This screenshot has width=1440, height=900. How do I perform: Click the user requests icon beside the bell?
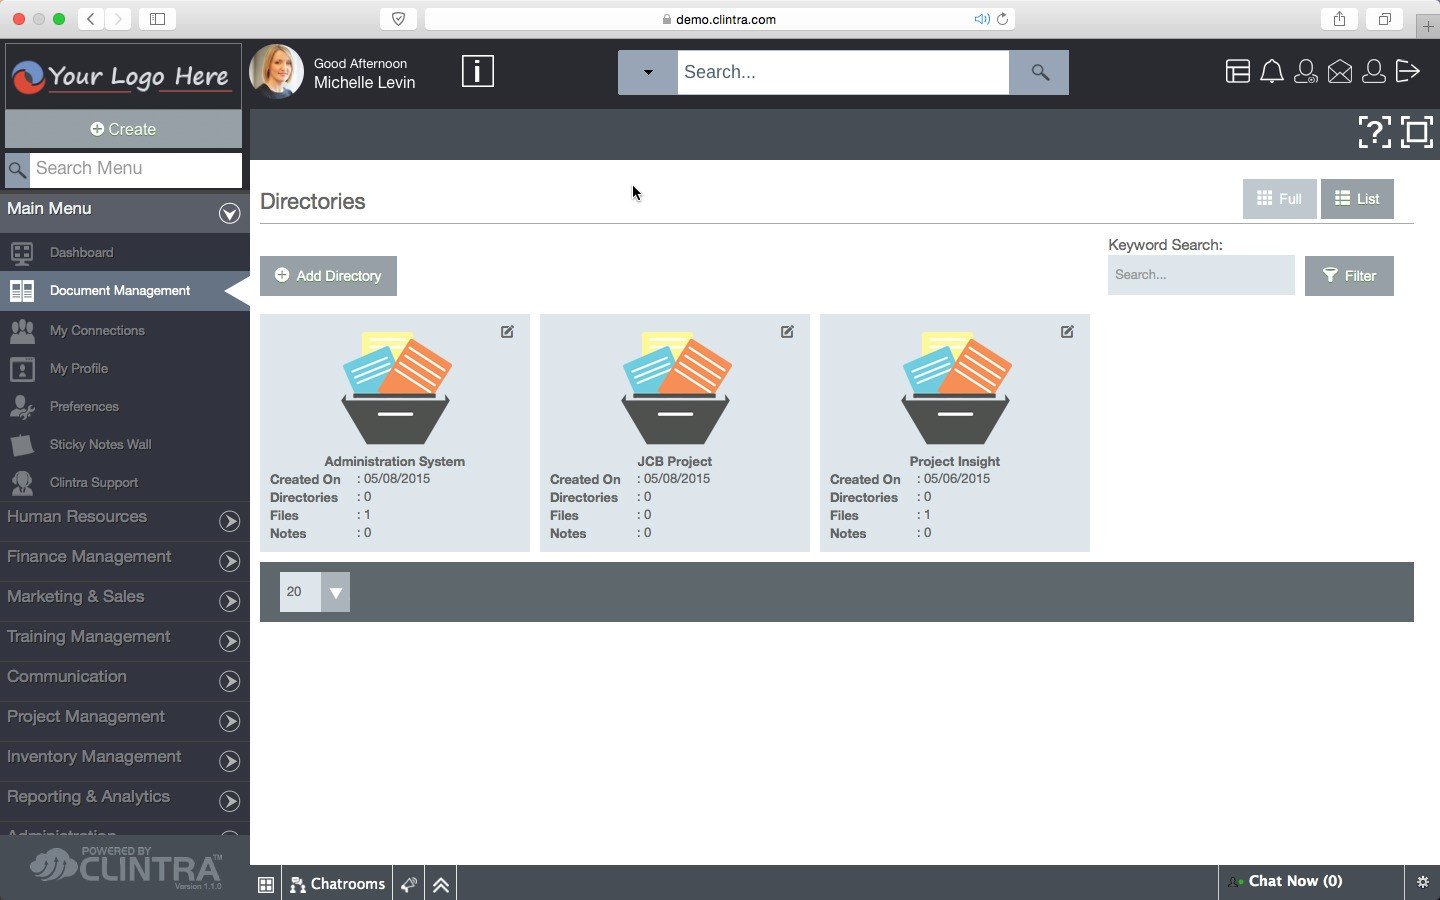coord(1305,71)
